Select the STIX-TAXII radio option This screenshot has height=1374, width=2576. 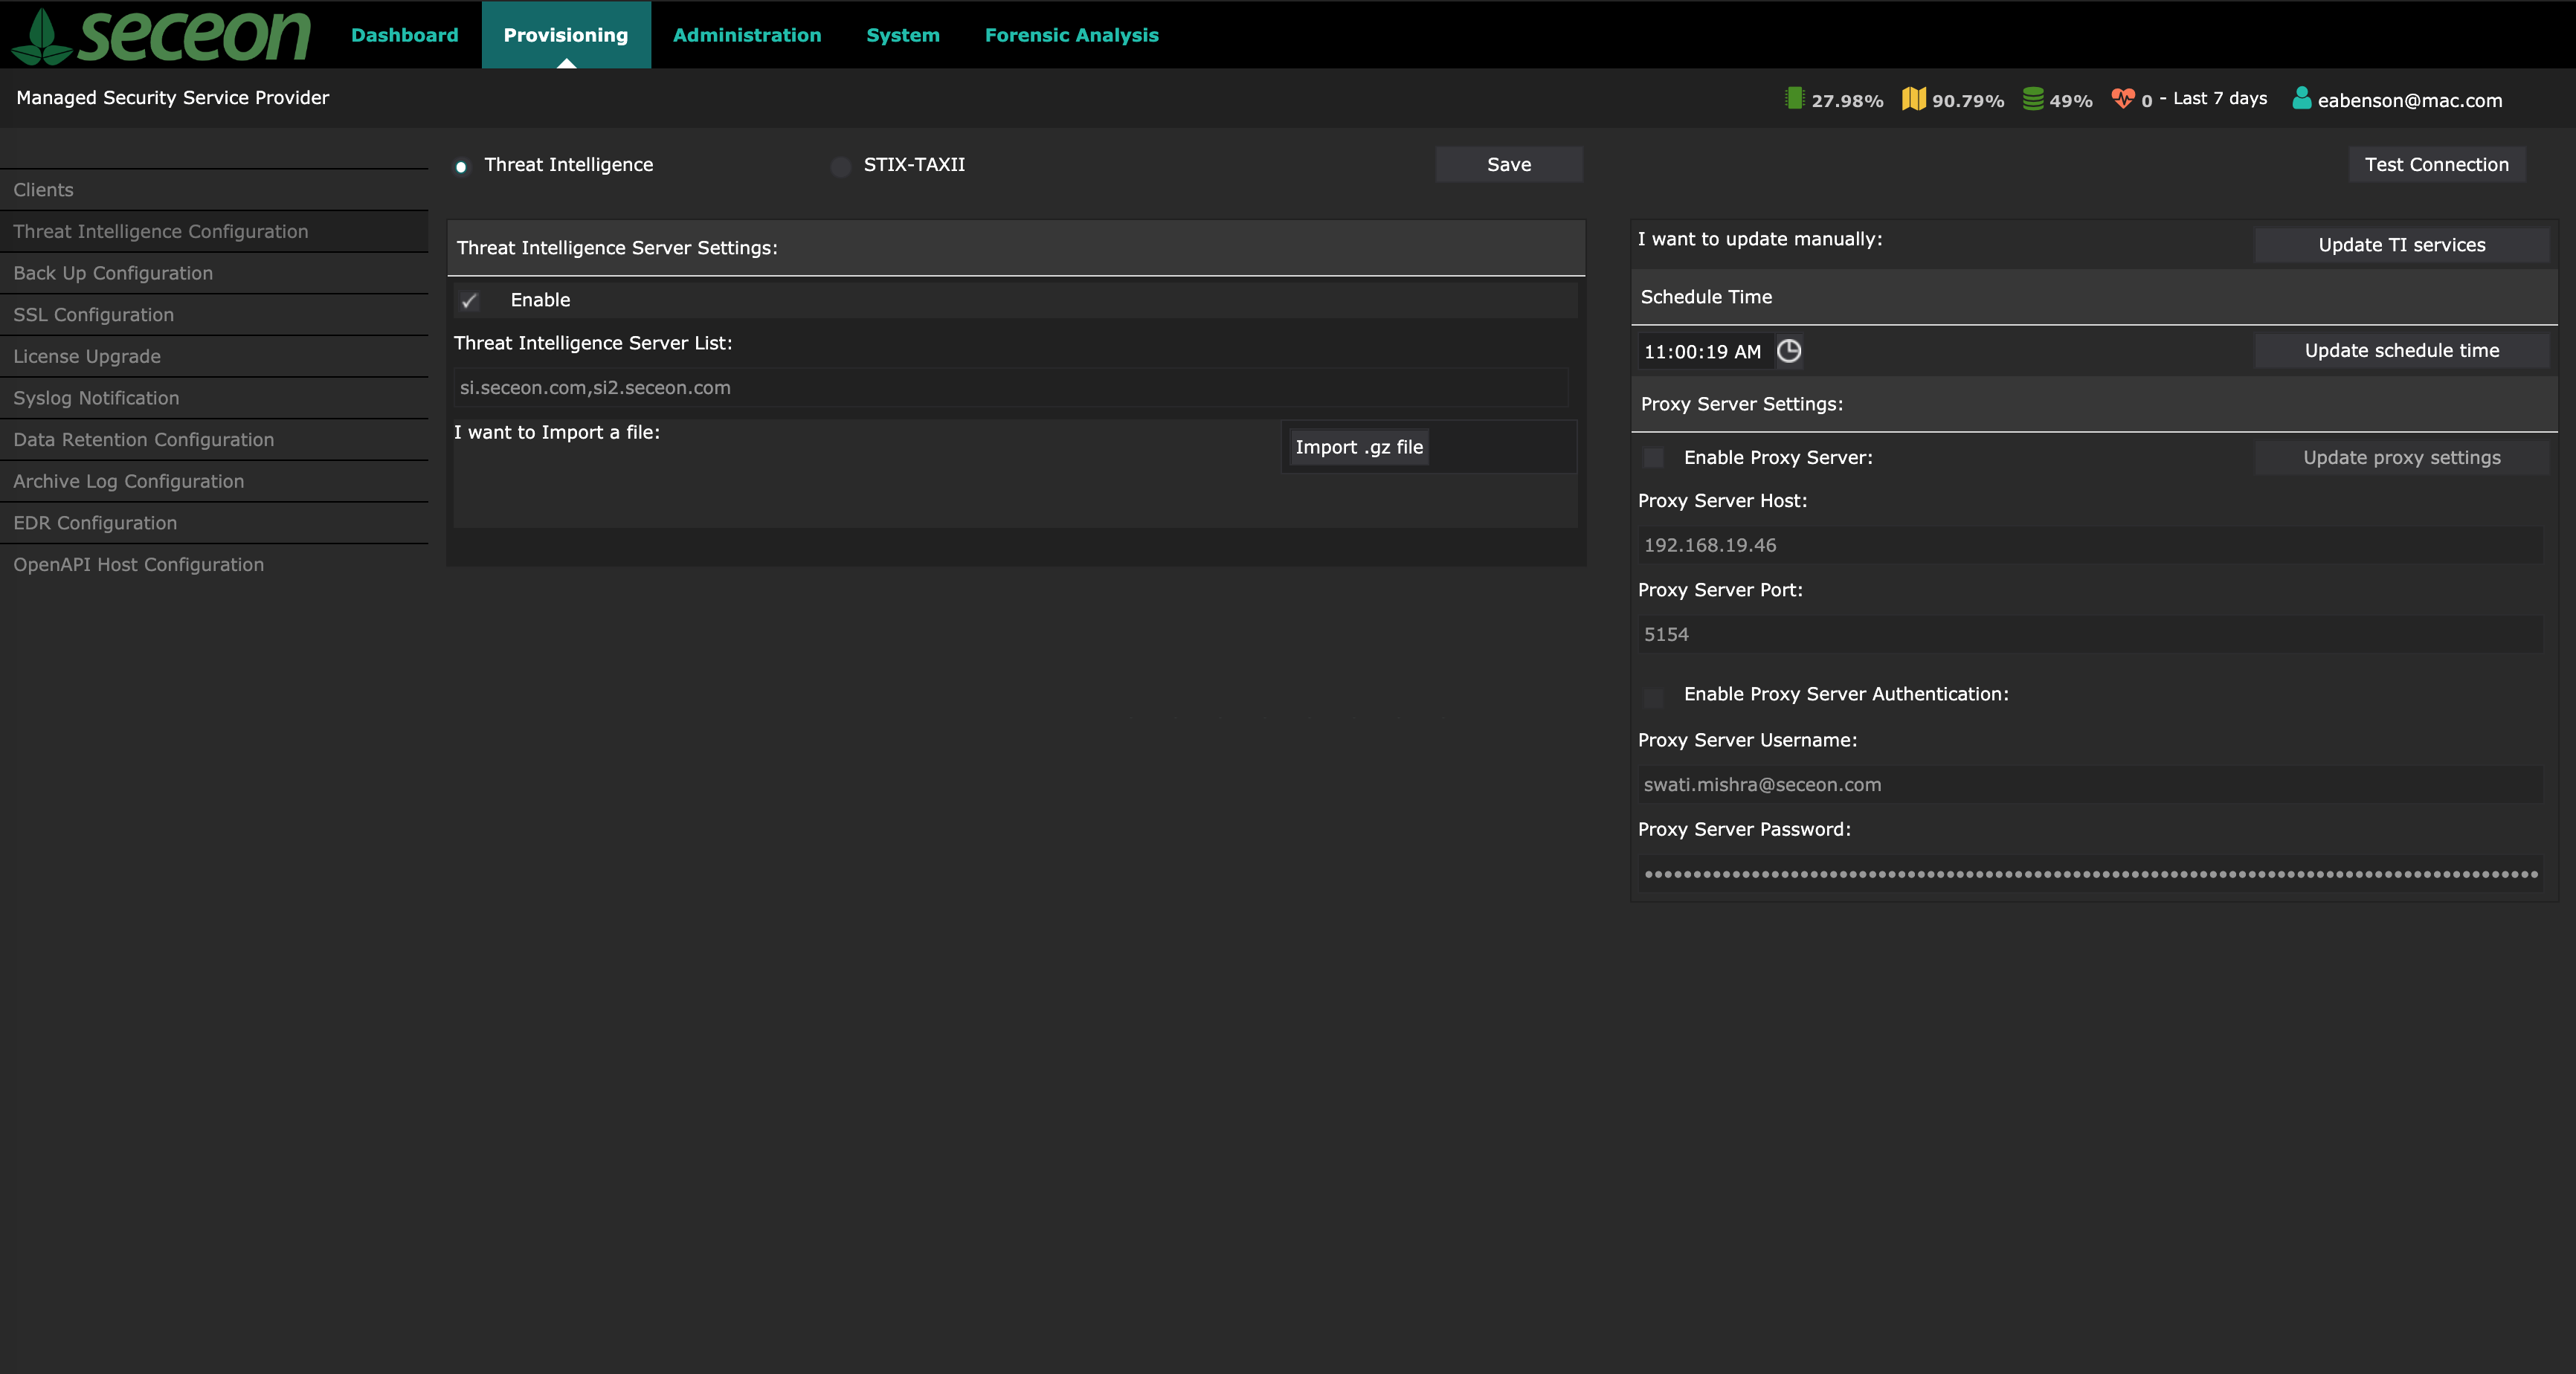point(841,166)
